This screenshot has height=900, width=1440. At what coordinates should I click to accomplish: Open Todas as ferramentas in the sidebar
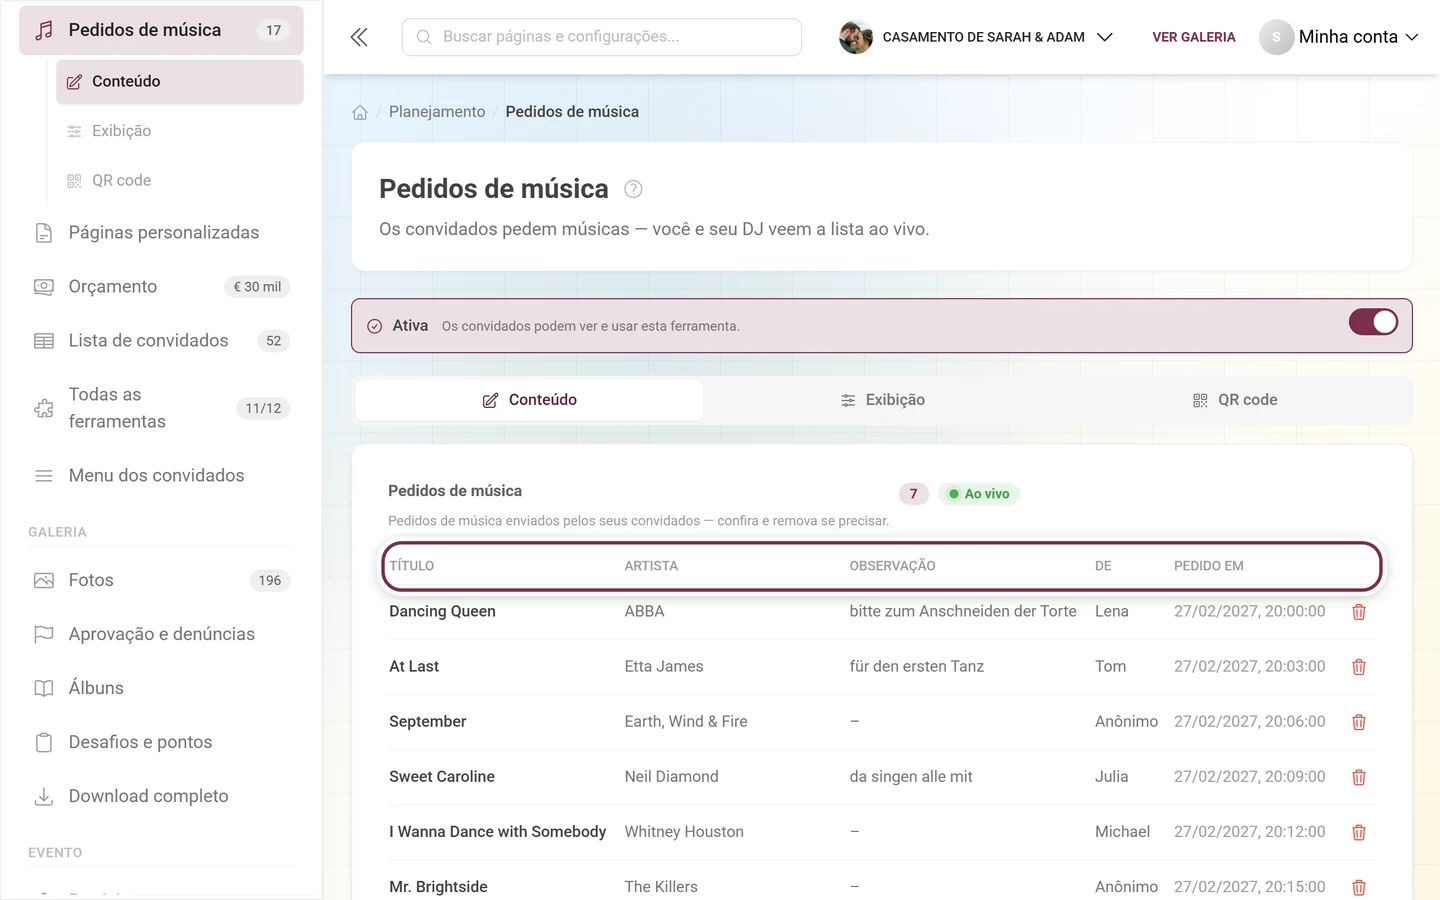coord(161,408)
